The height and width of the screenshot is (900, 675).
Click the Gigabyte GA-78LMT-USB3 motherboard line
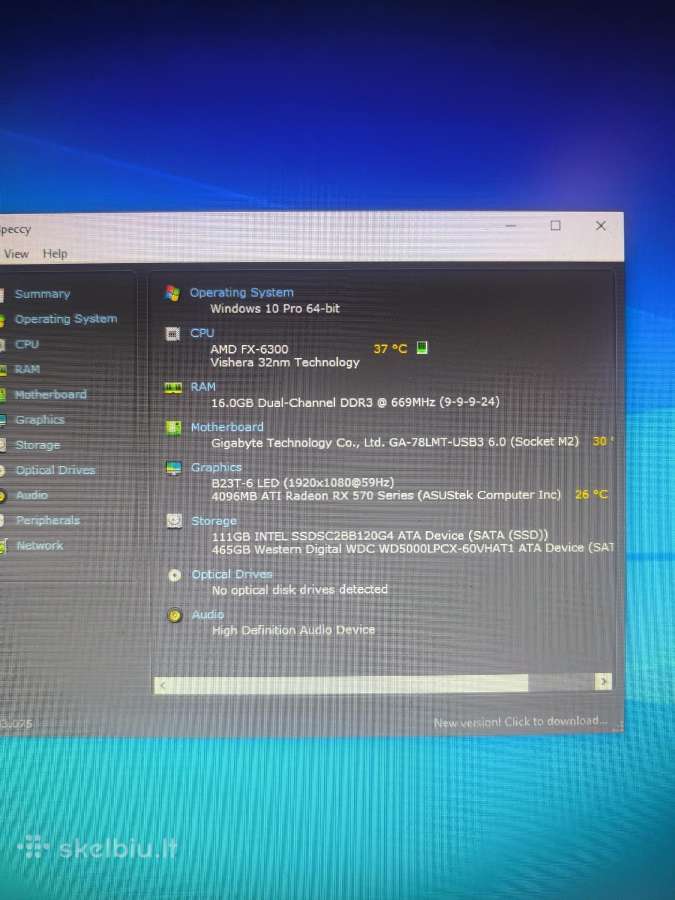pos(395,443)
